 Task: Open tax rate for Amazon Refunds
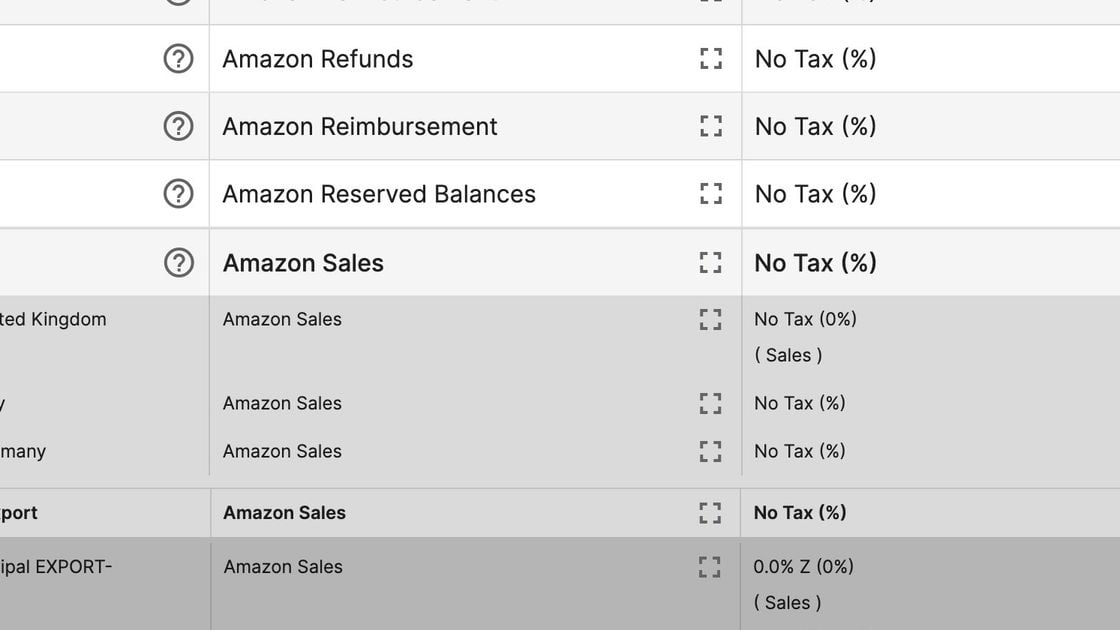pyautogui.click(x=816, y=59)
